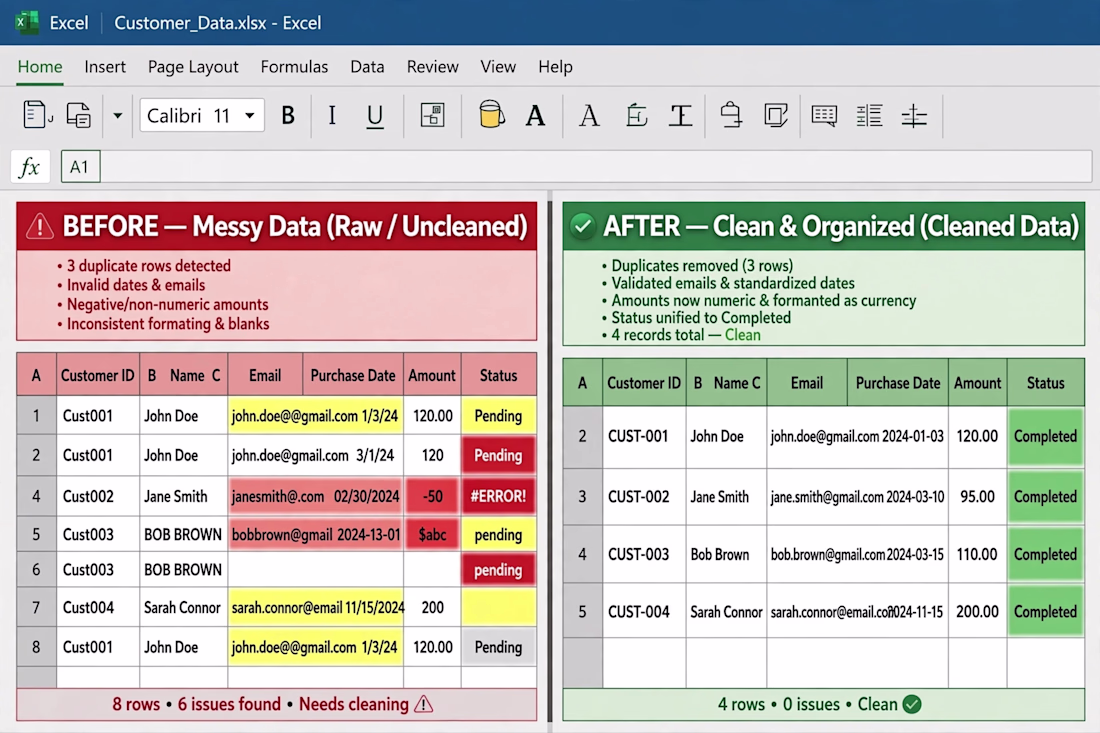Select the Jane Smith cell in BEFORE table
The width and height of the screenshot is (1100, 733).
click(183, 497)
